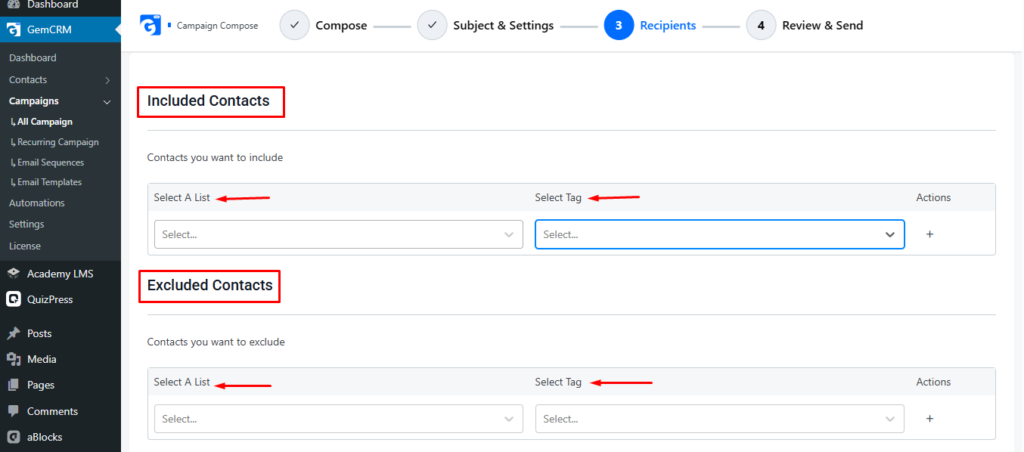Click the aBlocks sidebar icon

click(13, 437)
